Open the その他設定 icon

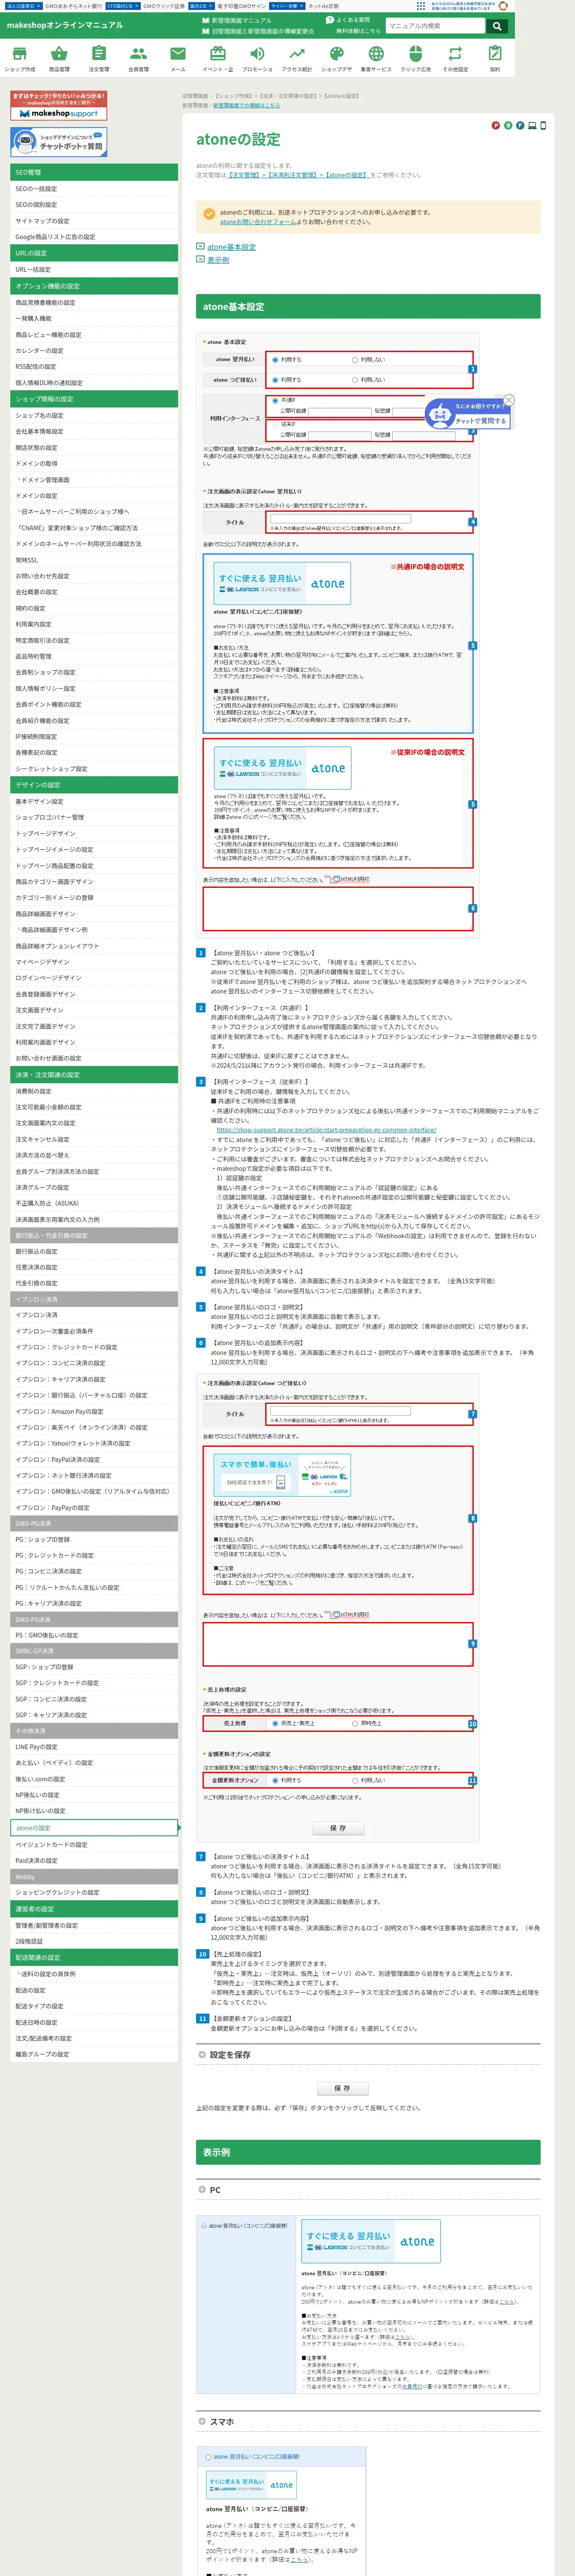455,59
